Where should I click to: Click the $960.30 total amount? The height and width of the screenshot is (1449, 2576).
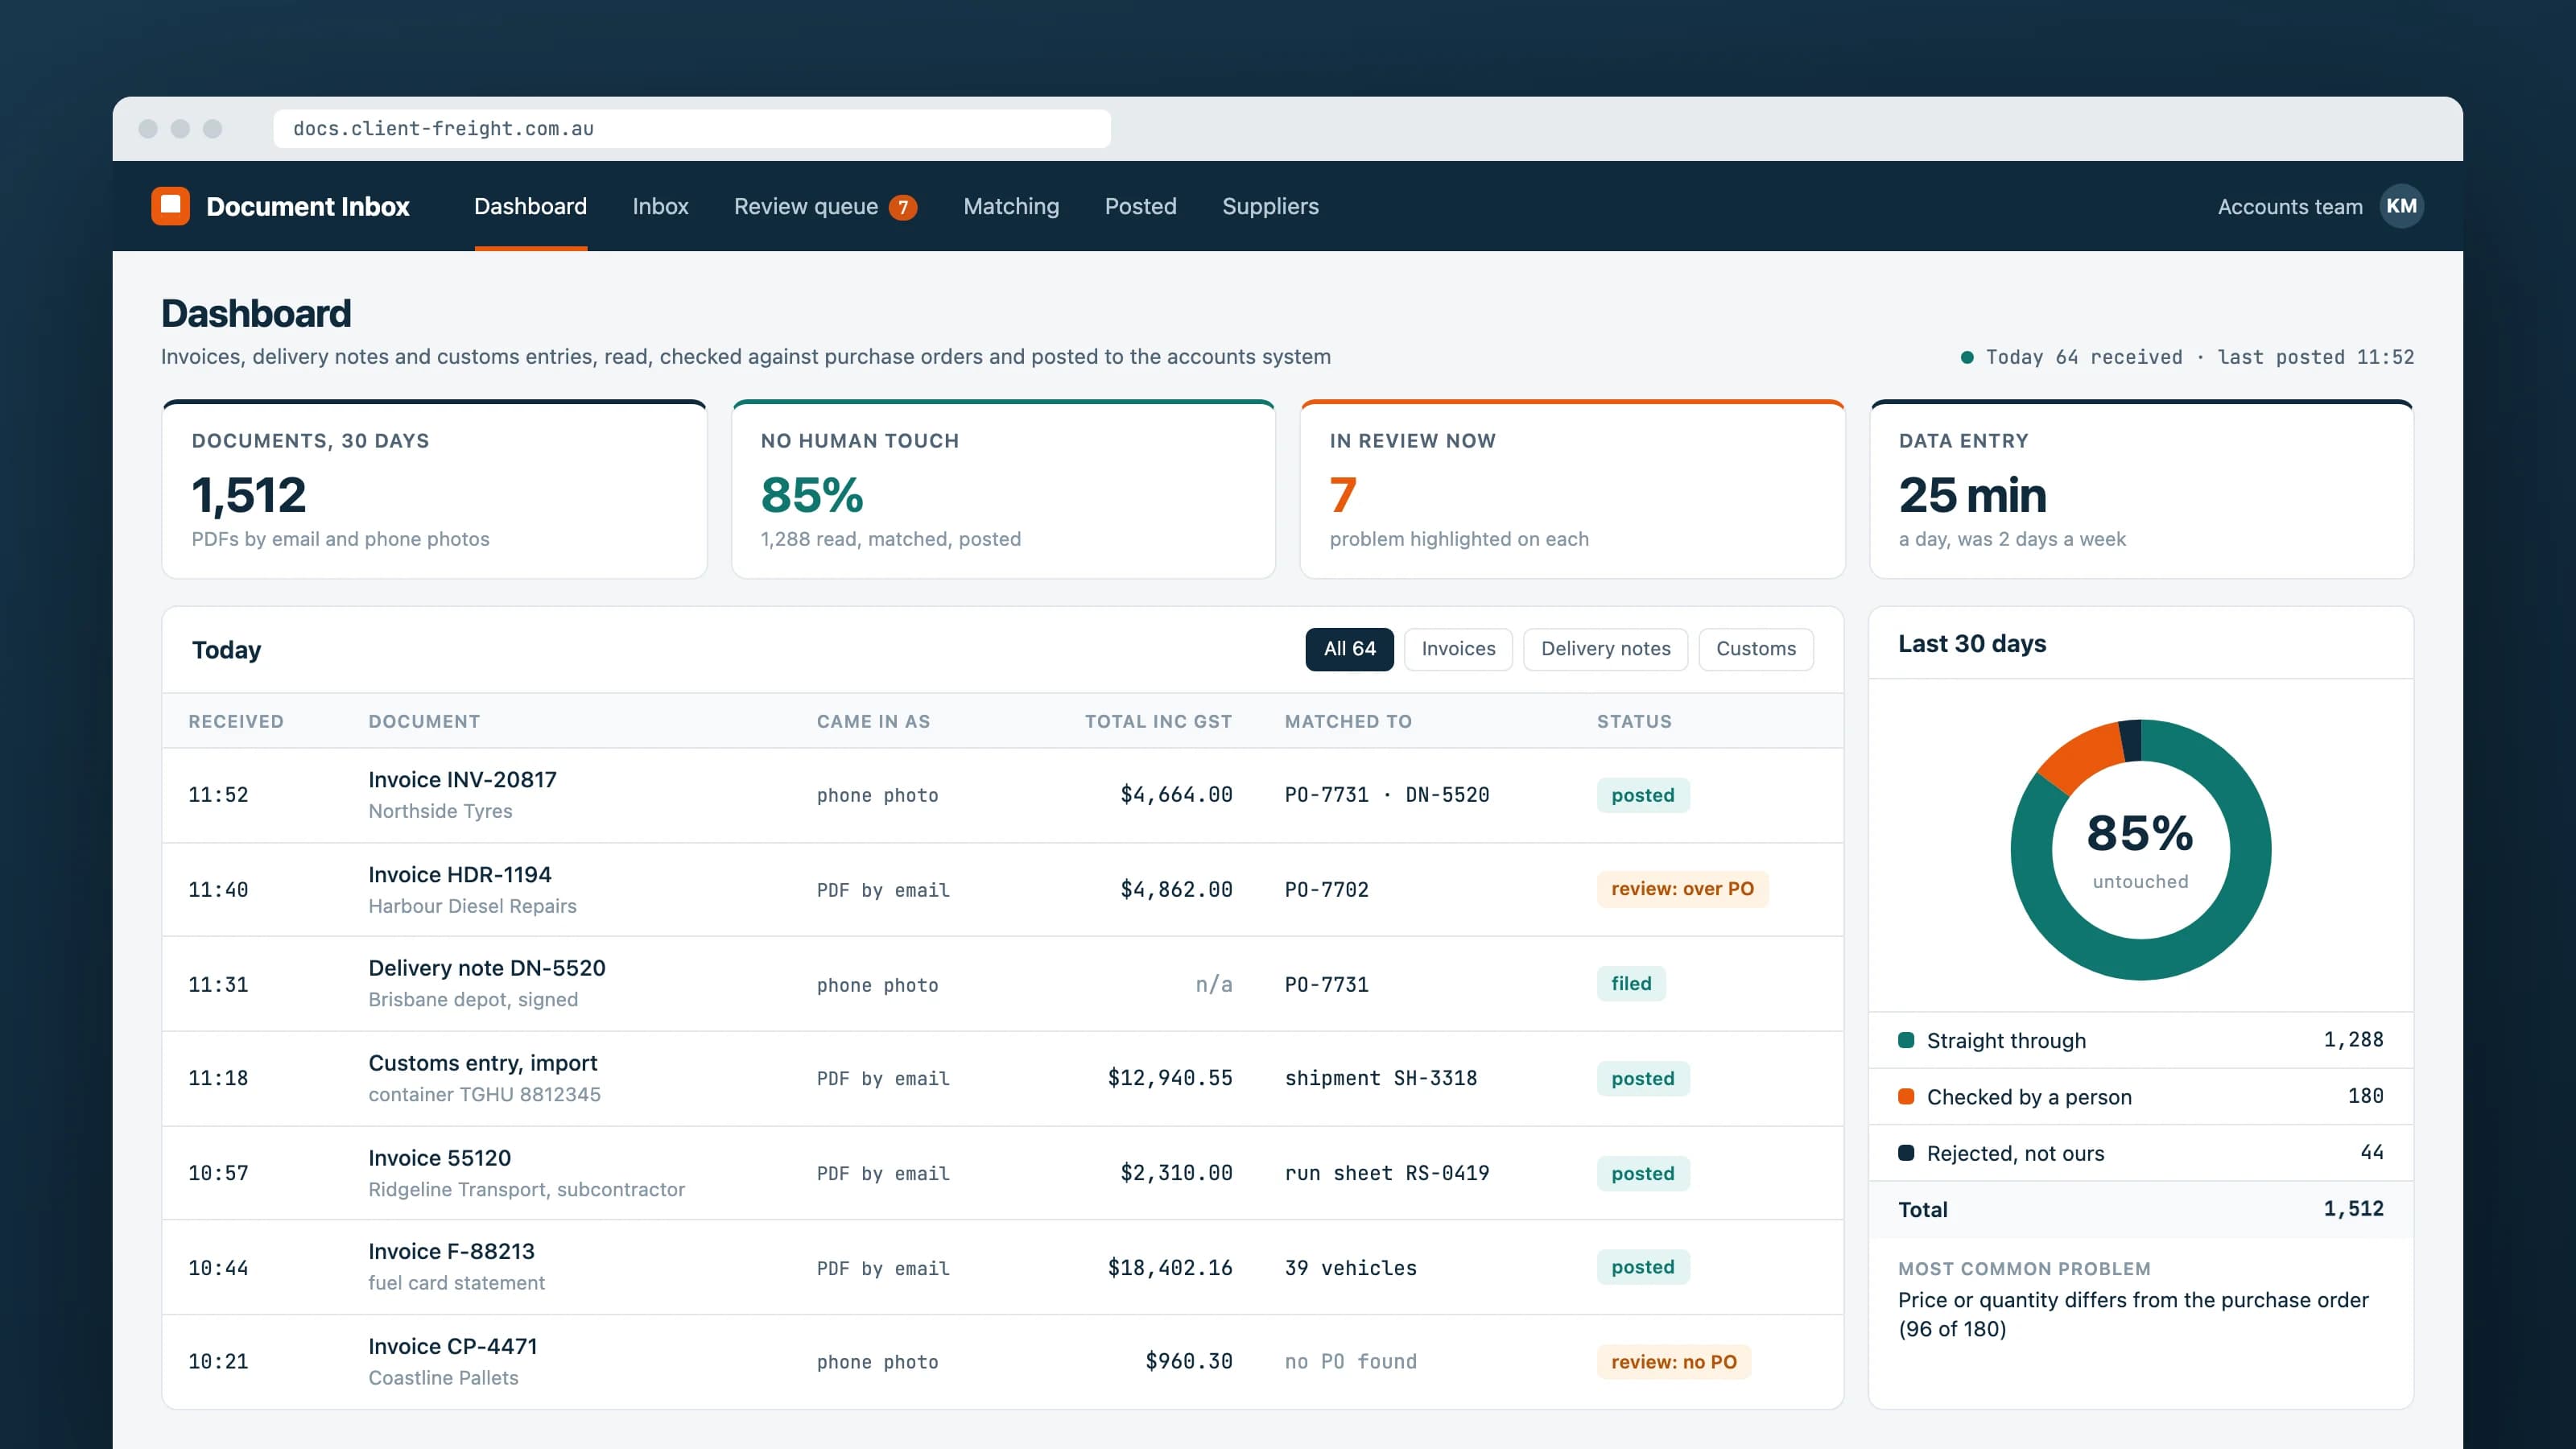point(1188,1362)
